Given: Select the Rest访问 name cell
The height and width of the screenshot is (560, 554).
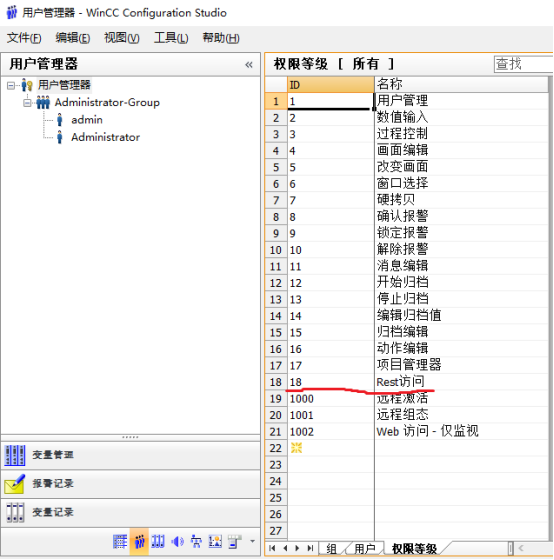Looking at the screenshot, I should (461, 382).
